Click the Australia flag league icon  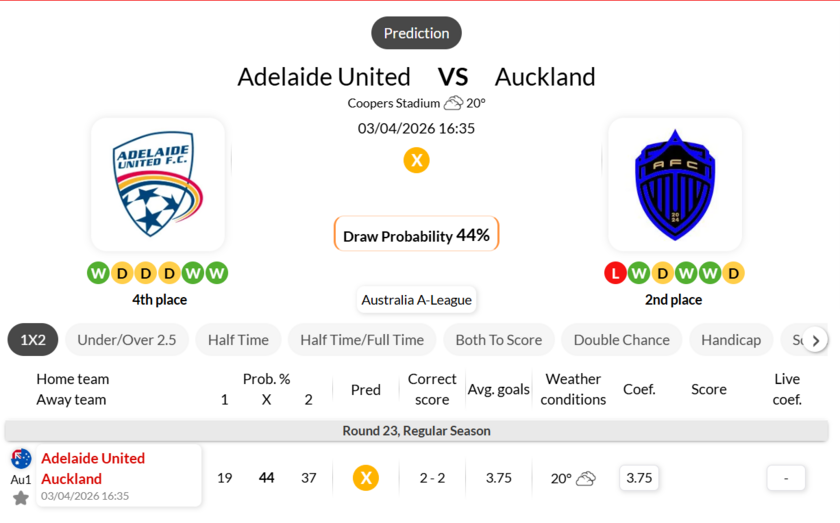[x=21, y=459]
